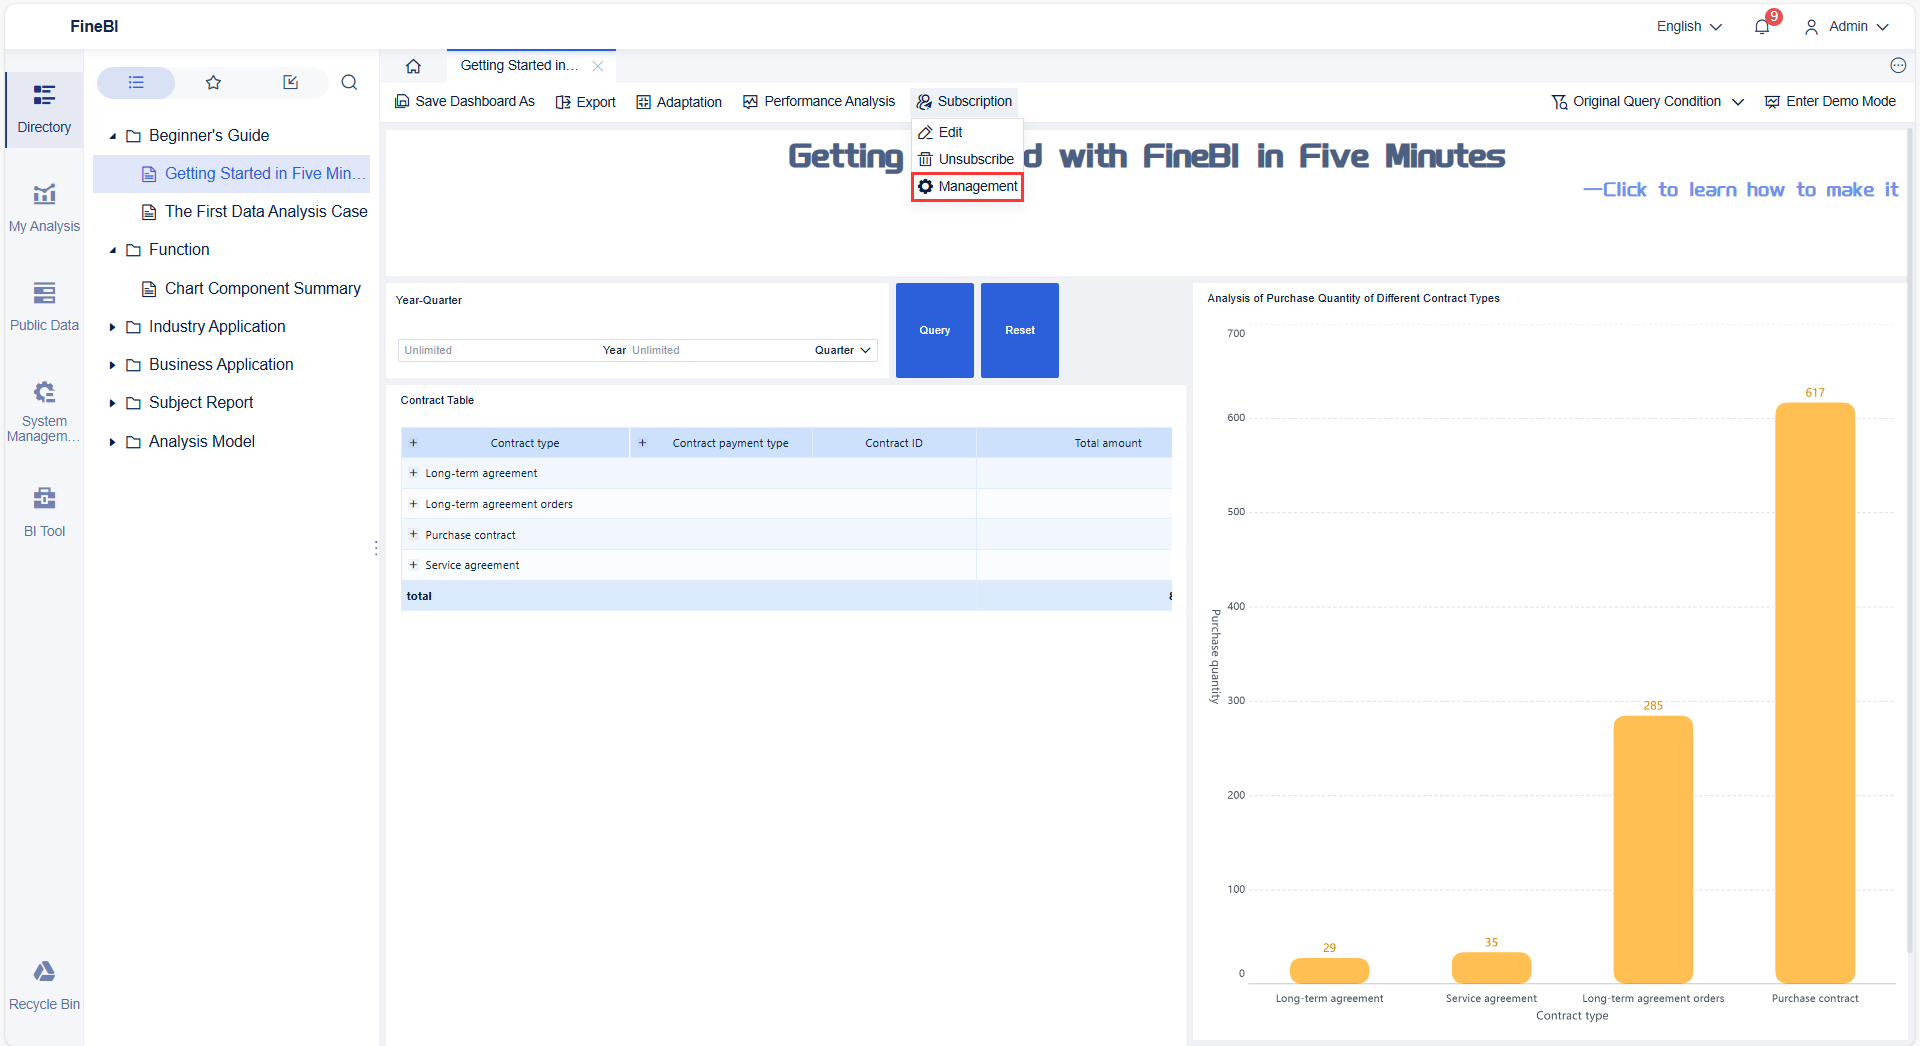
Task: Expand the Contract payment type column header
Action: 642,443
